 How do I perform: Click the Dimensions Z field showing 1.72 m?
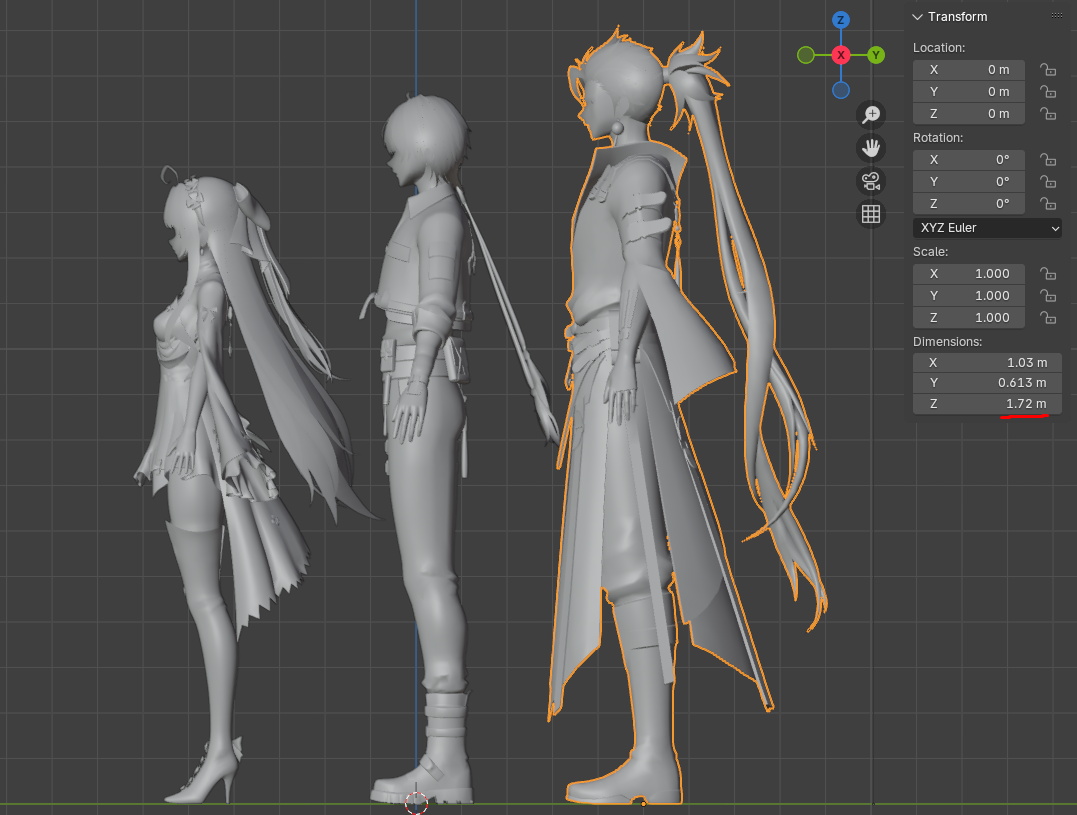click(x=987, y=404)
